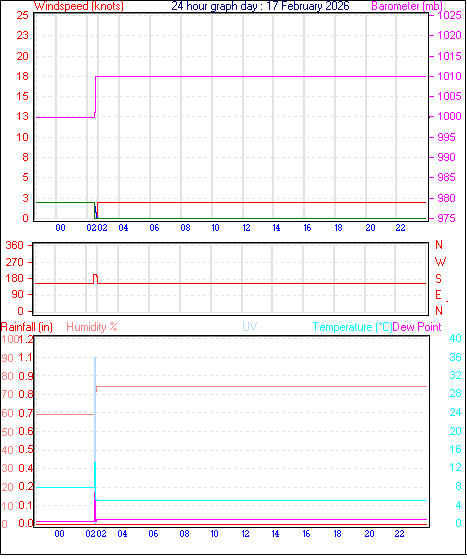Click rainfall axis value 0.6
The image size is (467, 559).
[25, 431]
